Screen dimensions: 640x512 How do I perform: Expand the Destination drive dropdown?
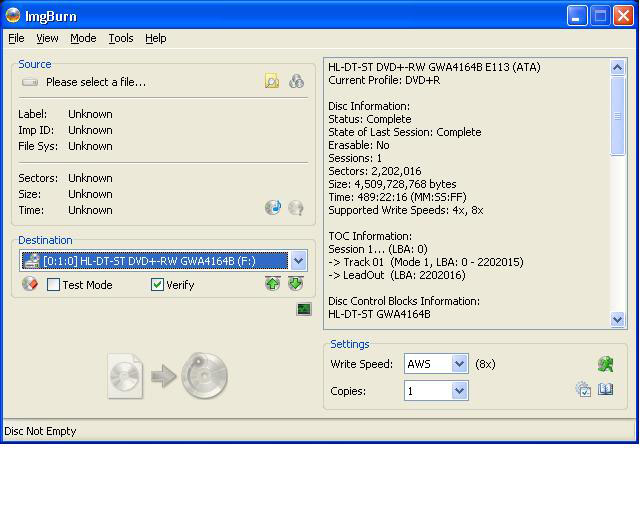tap(298, 261)
